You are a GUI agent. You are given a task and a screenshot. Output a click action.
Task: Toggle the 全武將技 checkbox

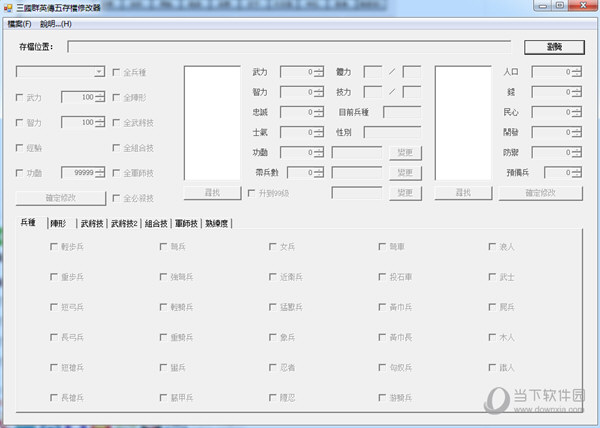(x=118, y=122)
